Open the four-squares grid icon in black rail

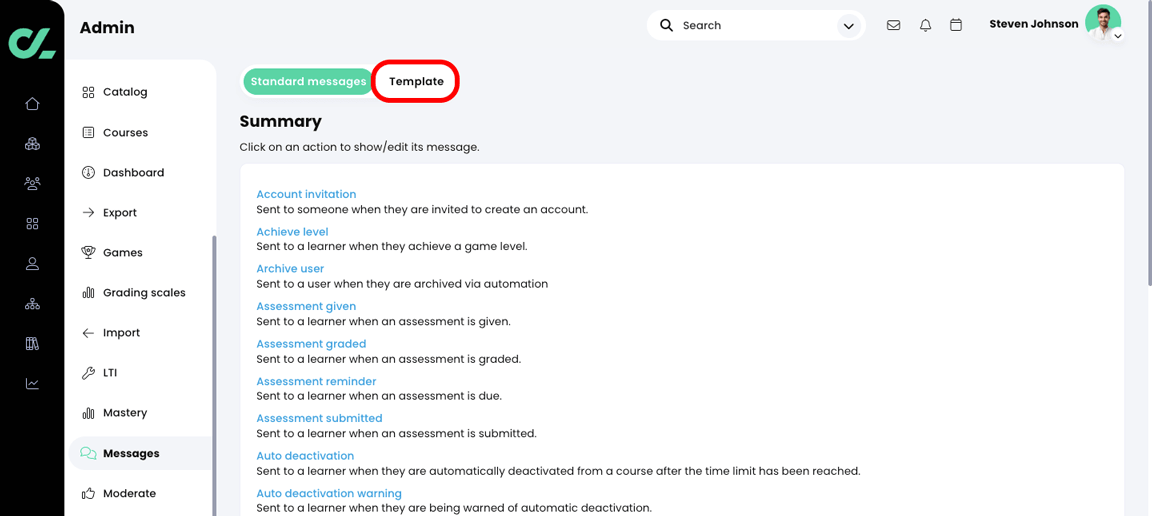click(32, 223)
